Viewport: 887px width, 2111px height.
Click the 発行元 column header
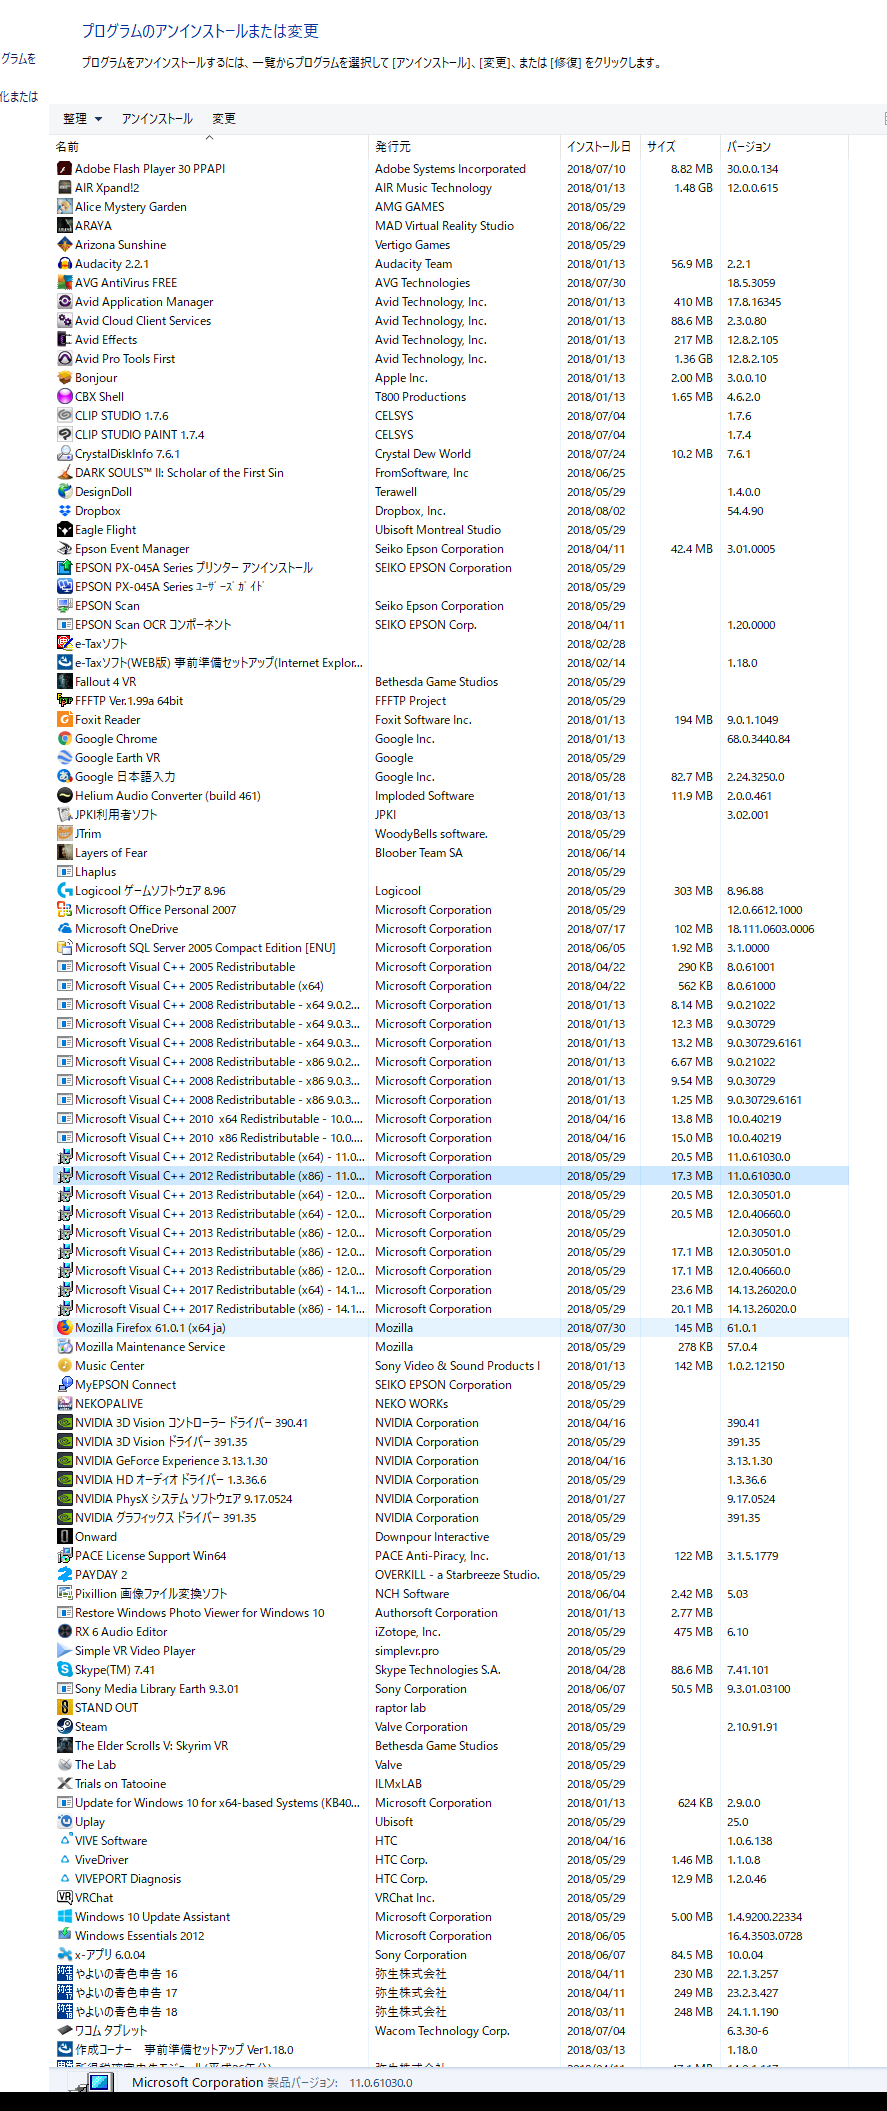point(393,147)
